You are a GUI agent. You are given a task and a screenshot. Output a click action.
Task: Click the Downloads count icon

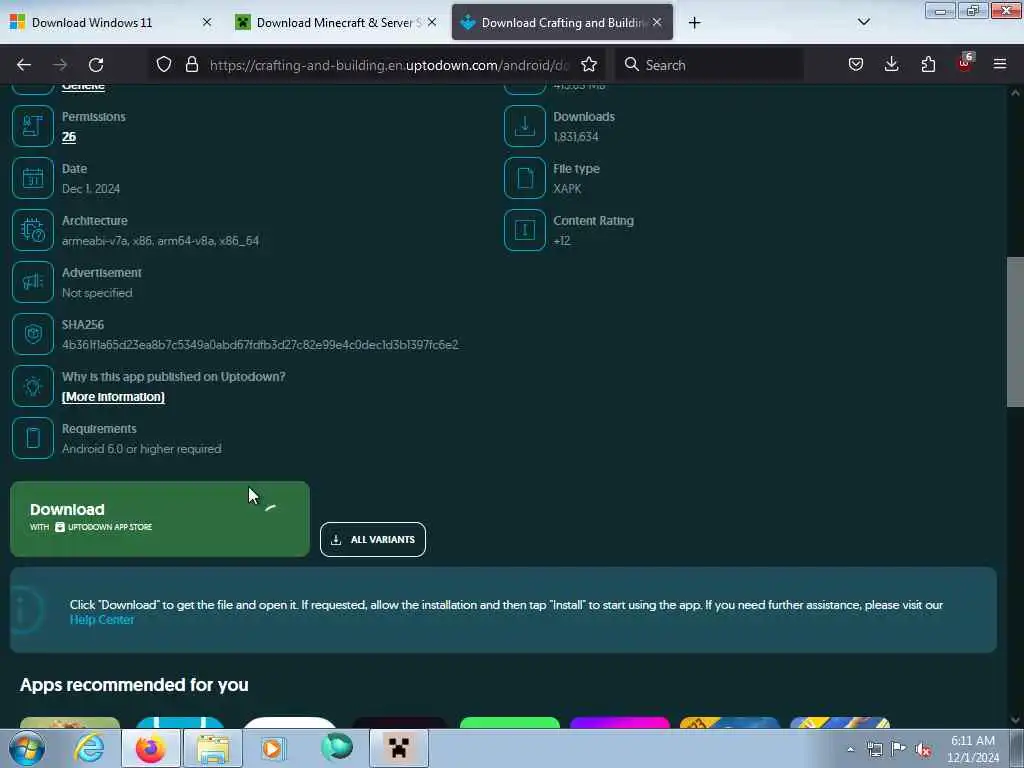point(524,126)
